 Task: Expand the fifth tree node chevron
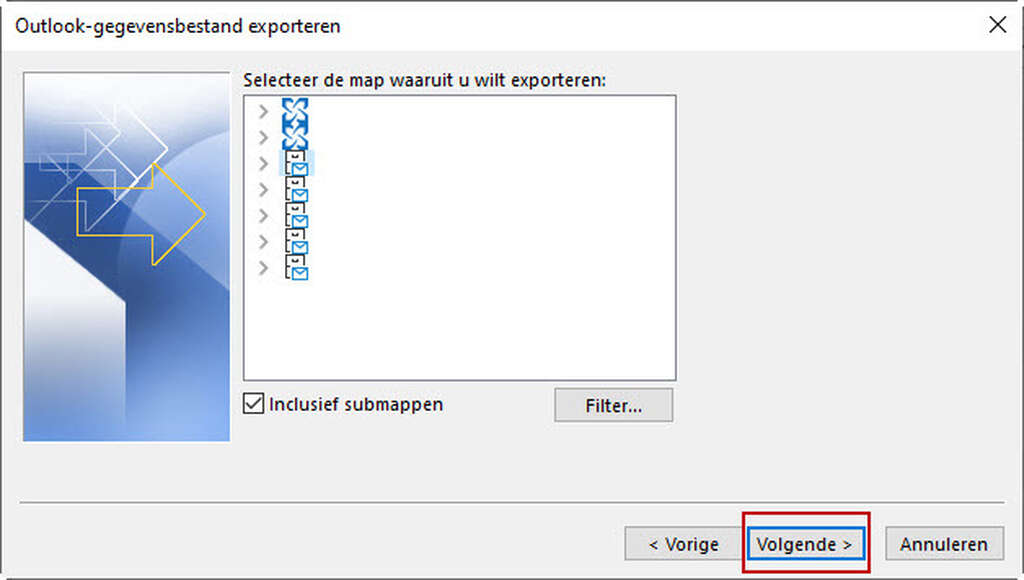[x=263, y=216]
